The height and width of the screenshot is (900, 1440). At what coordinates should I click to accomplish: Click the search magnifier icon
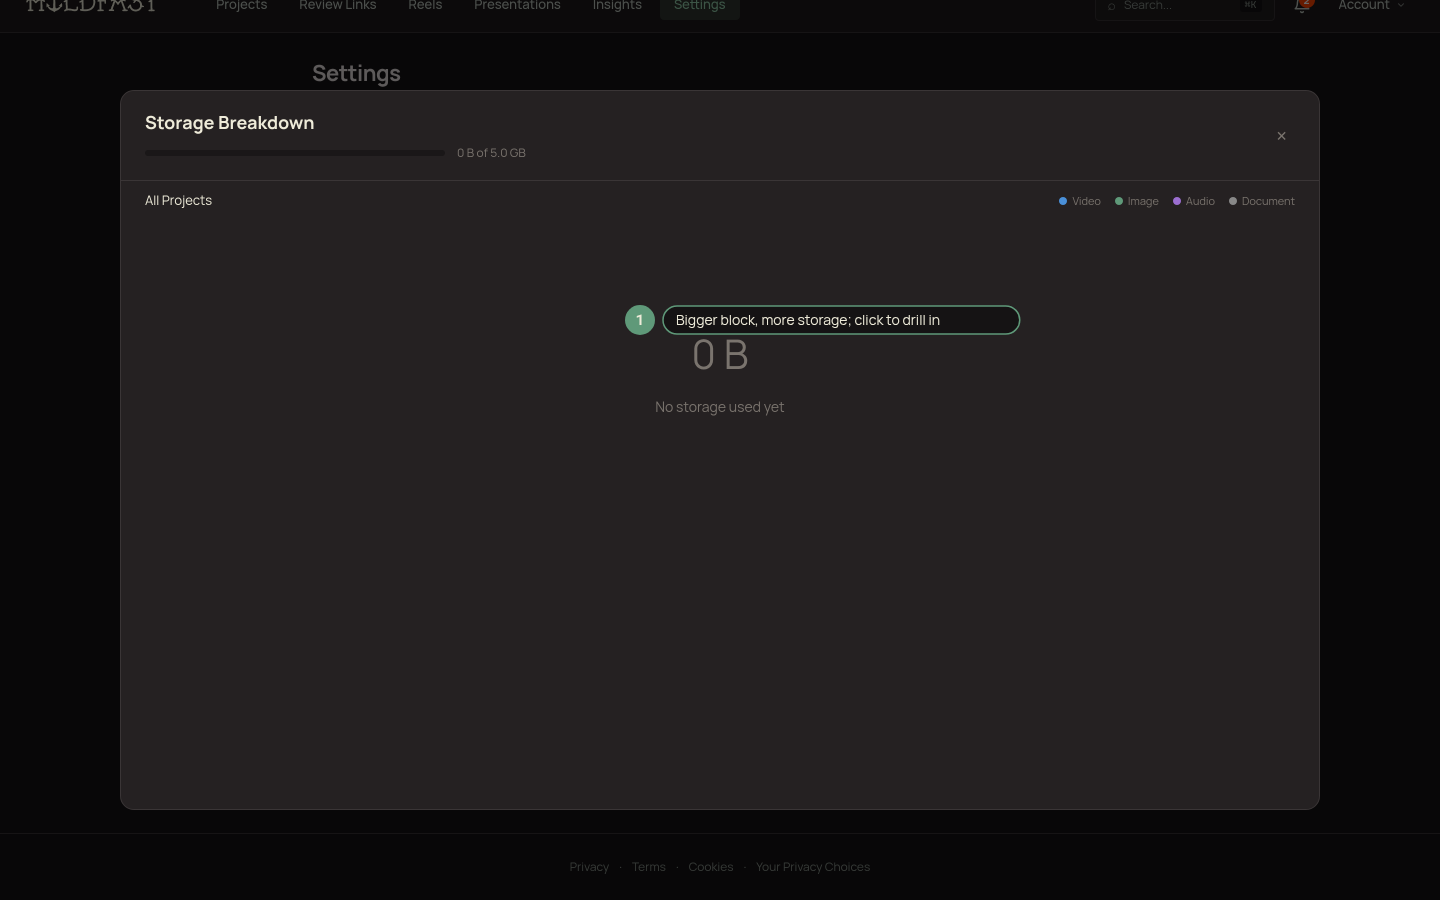point(1111,7)
